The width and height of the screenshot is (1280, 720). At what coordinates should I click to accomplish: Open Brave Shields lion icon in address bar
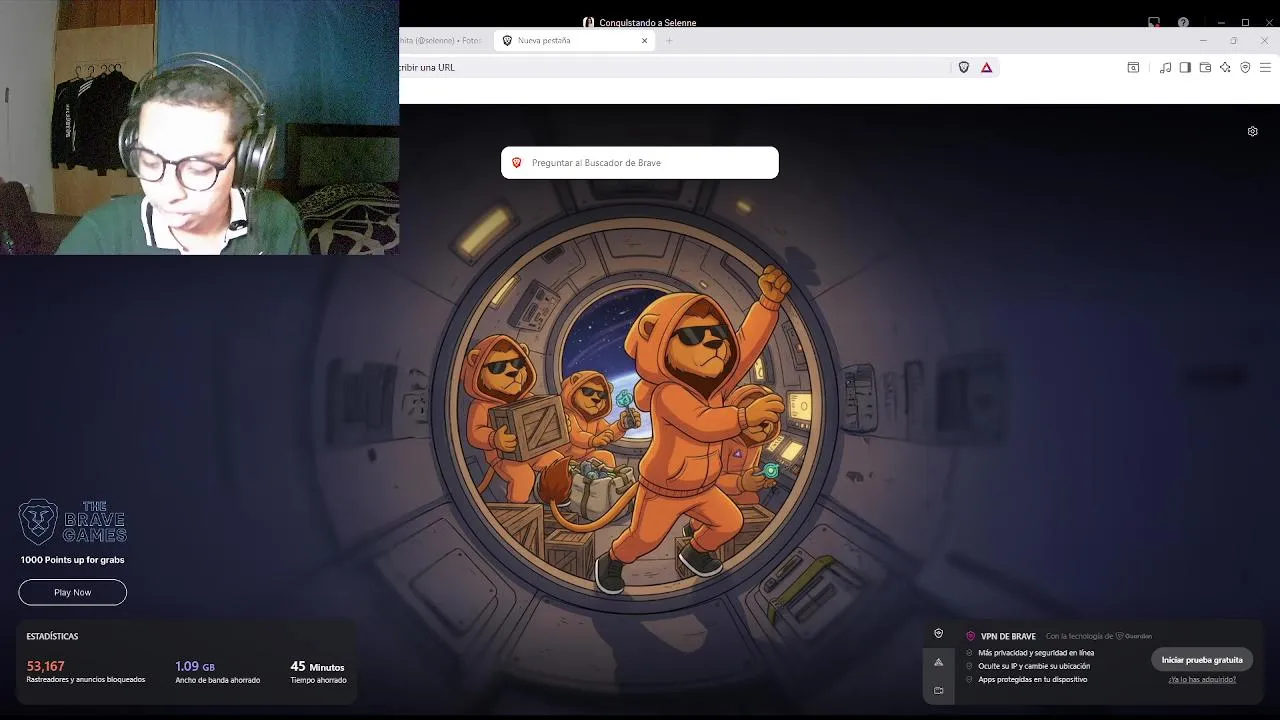(x=964, y=67)
